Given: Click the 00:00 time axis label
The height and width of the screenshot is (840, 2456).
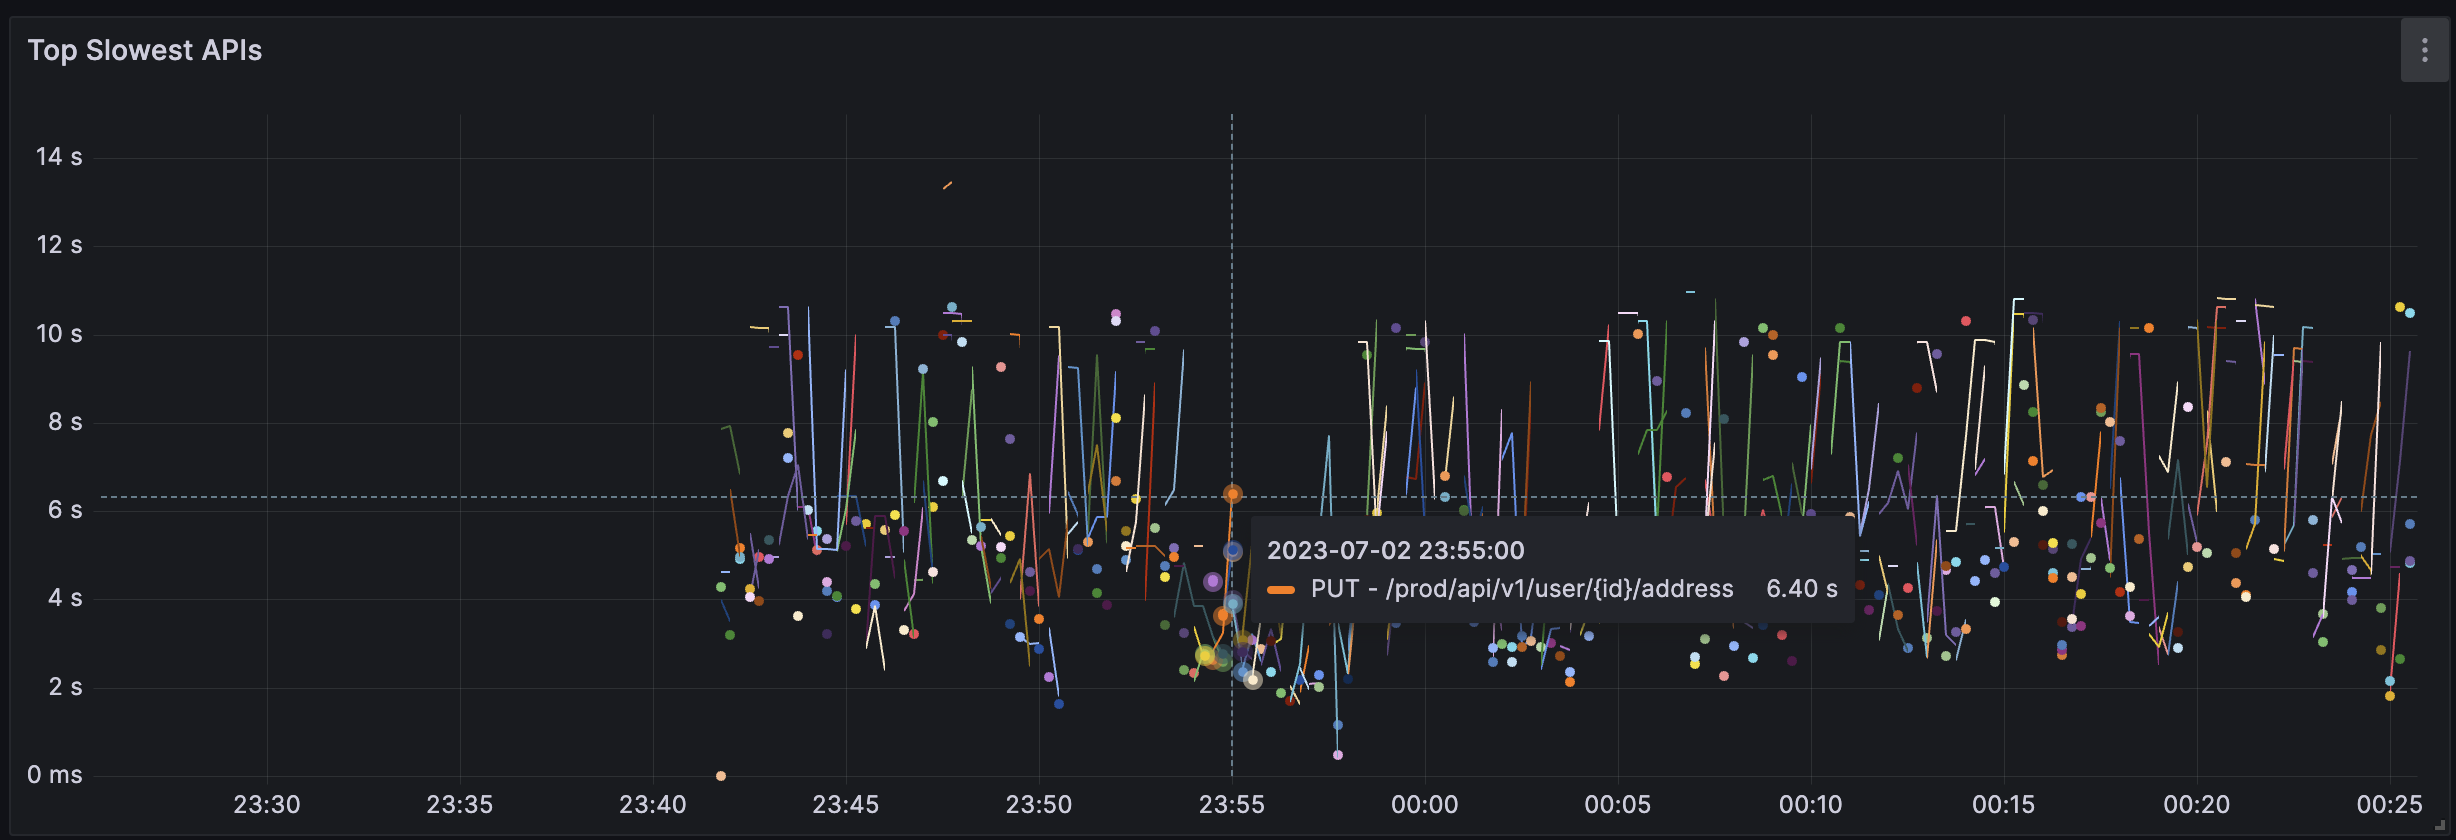Looking at the screenshot, I should pos(1425,804).
